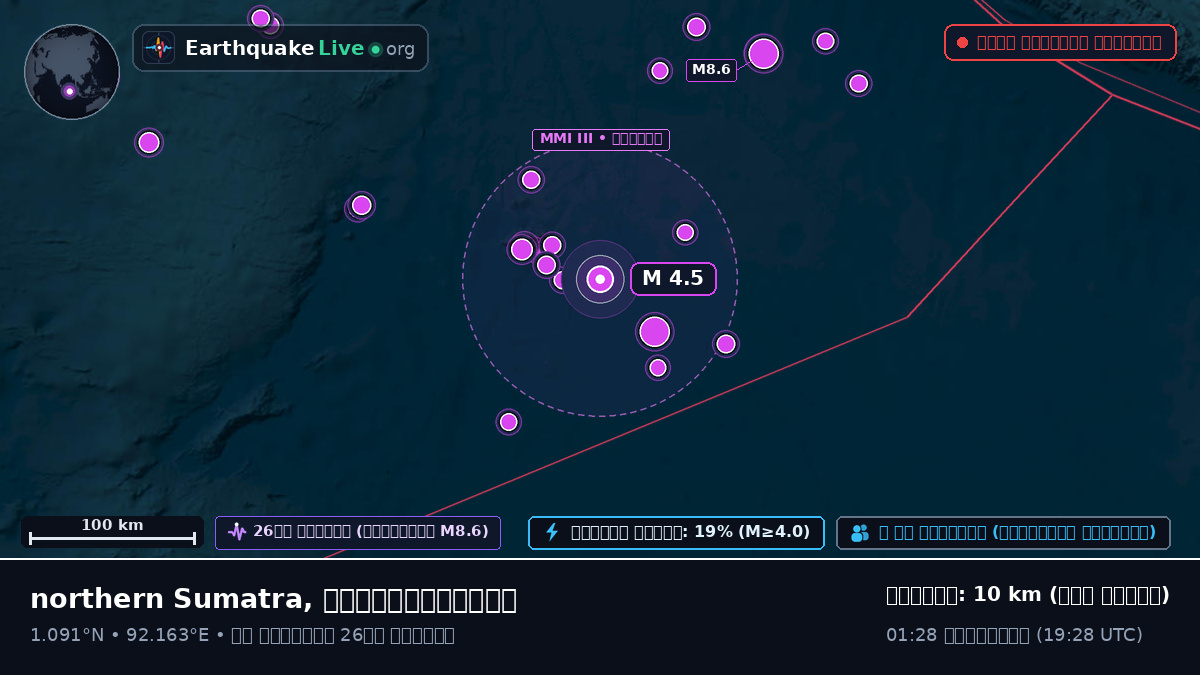Viewport: 1200px width, 675px height.
Task: Select the MMI III intensity label
Action: click(600, 139)
